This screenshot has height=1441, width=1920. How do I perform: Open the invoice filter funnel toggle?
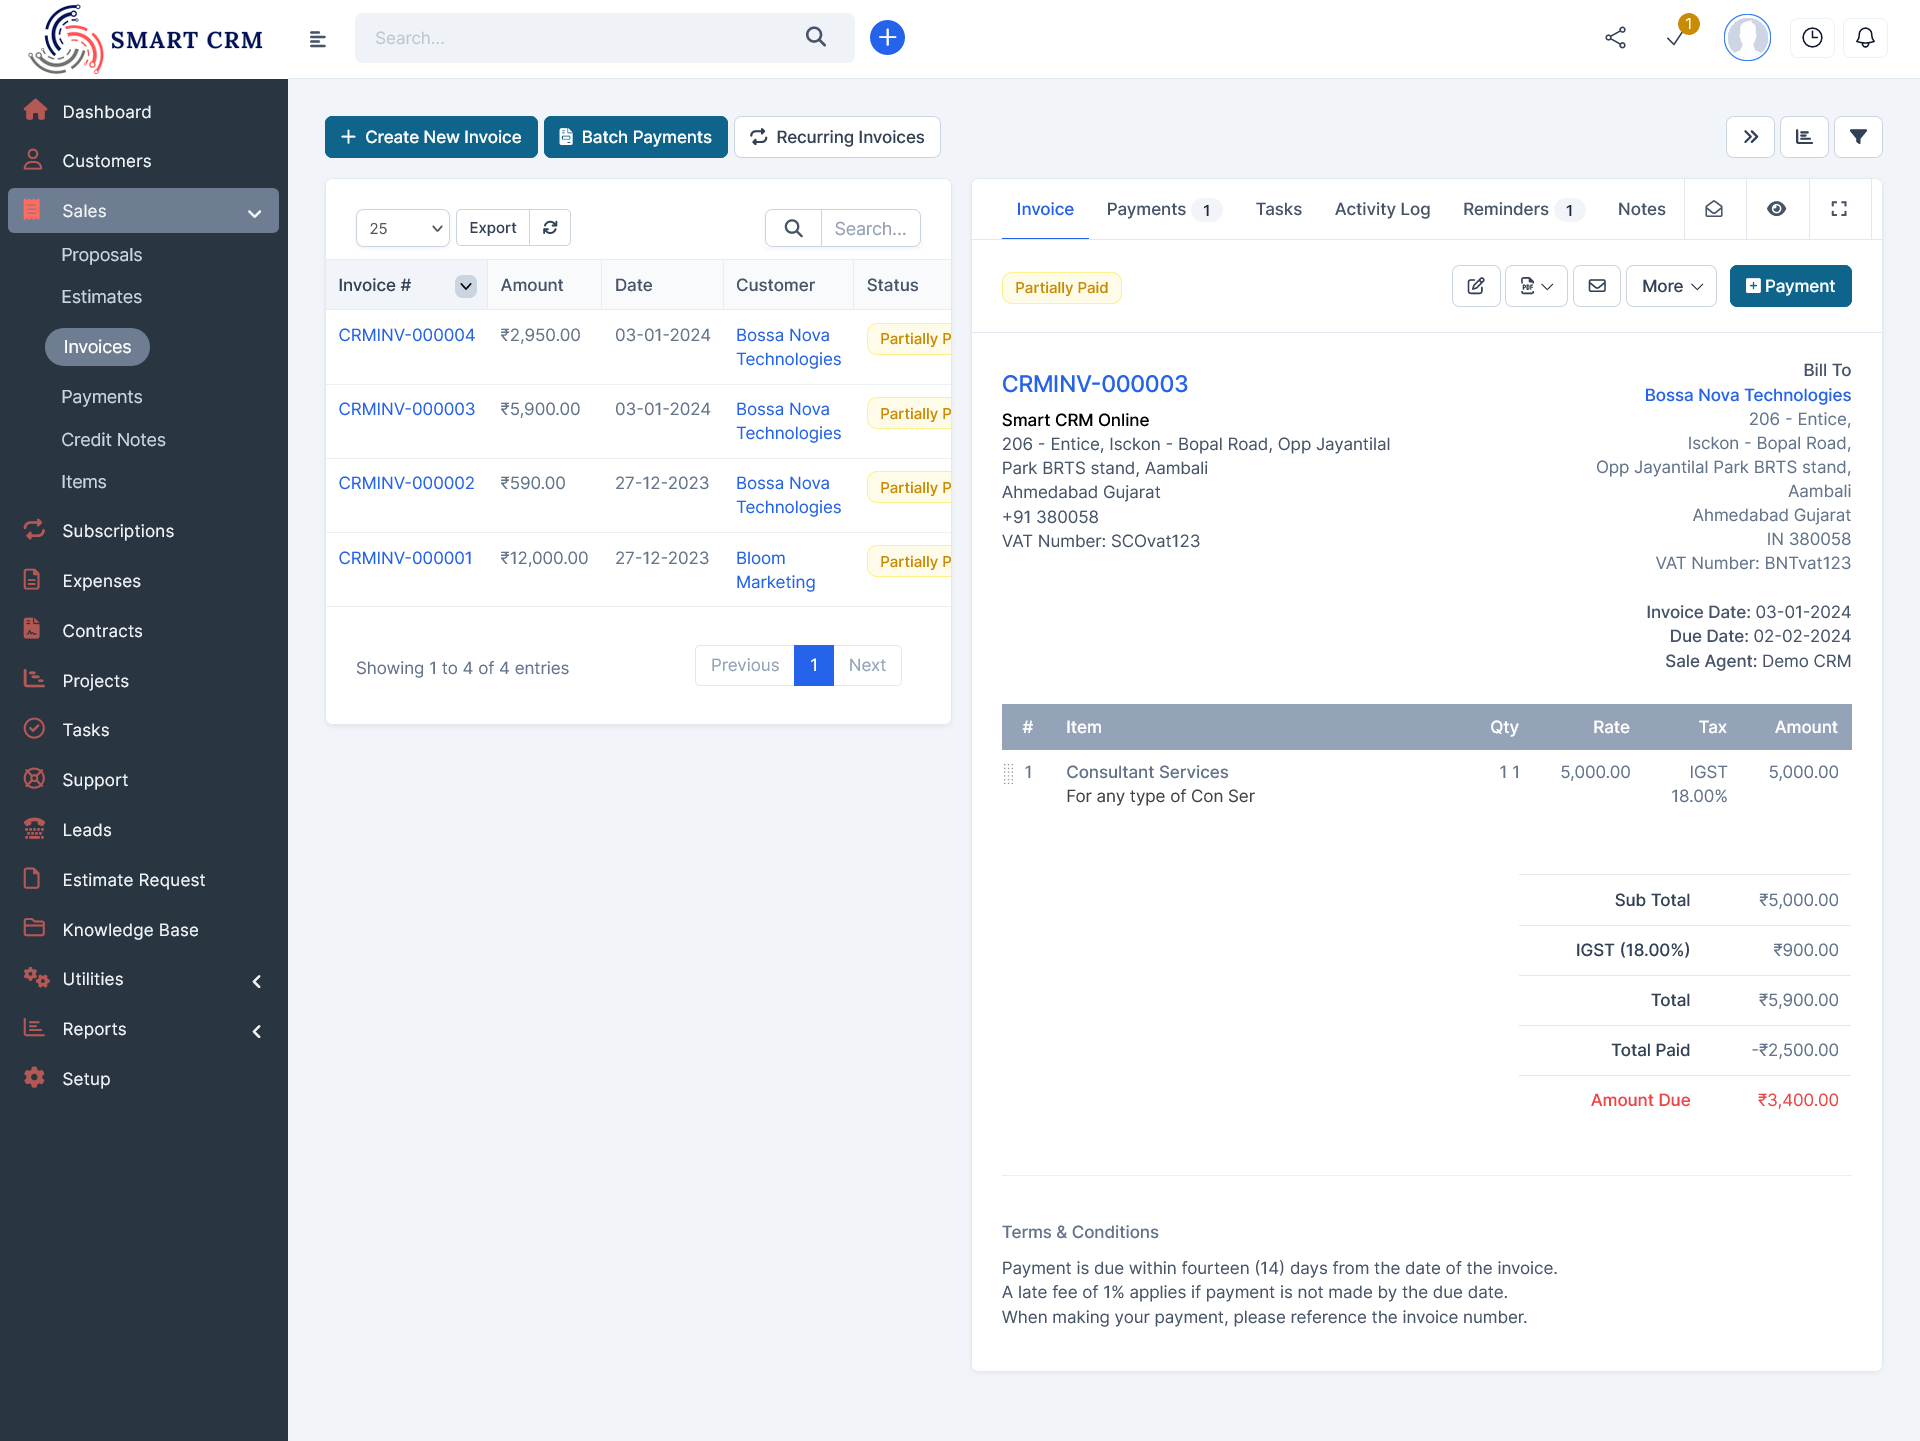(x=1858, y=137)
